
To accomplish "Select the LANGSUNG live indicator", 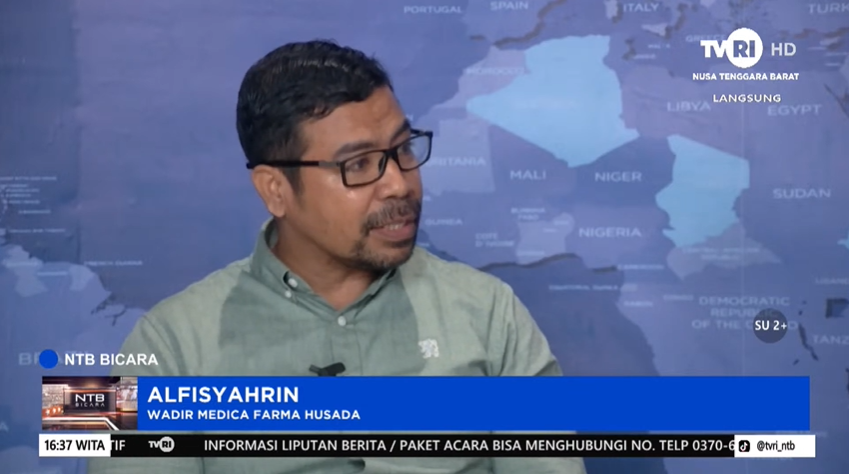I will (746, 98).
